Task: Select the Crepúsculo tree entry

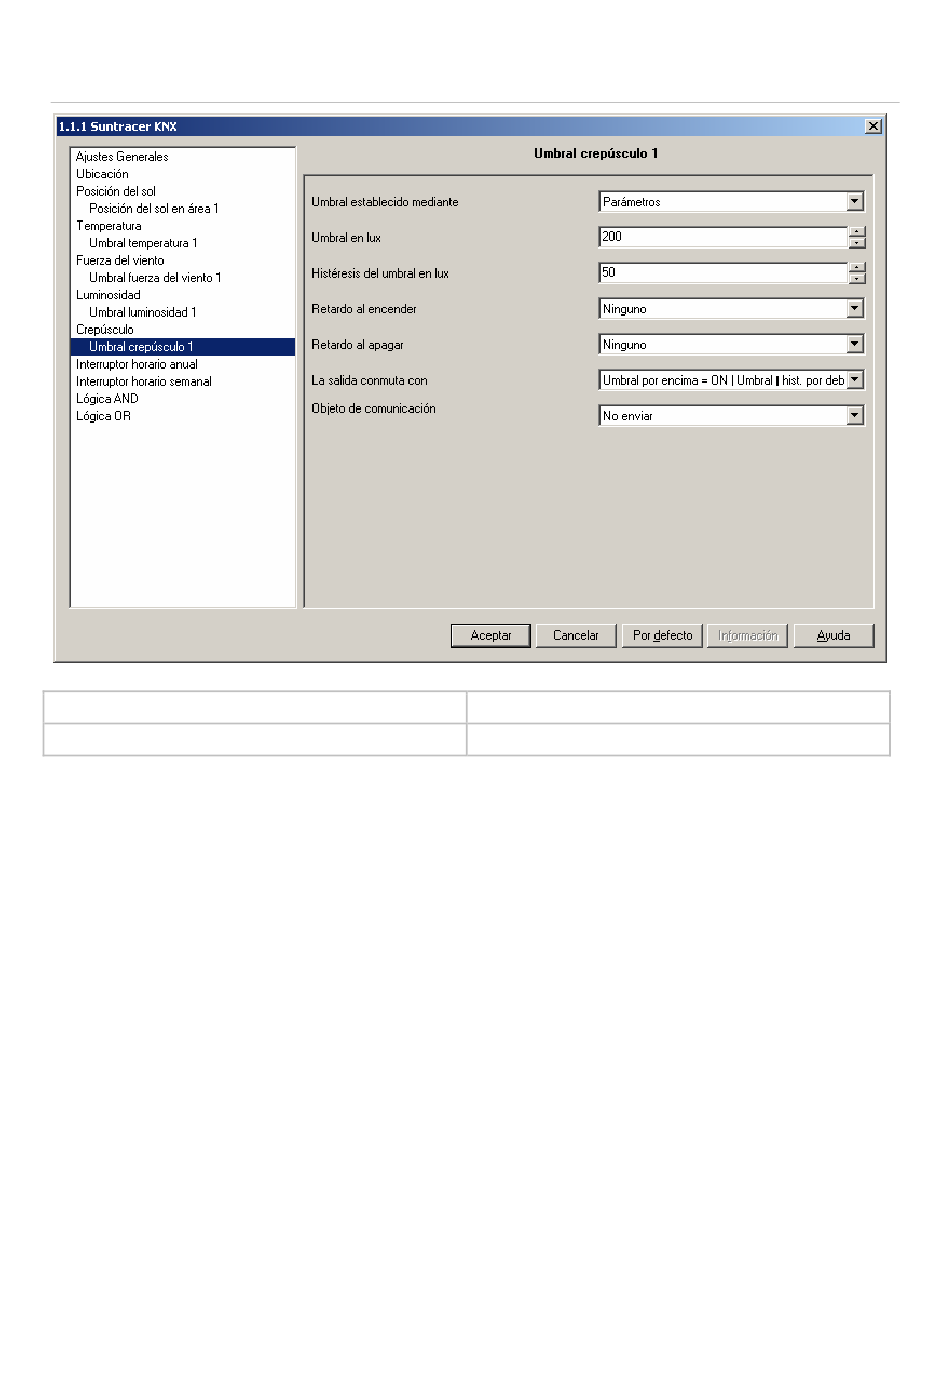Action: coord(105,330)
